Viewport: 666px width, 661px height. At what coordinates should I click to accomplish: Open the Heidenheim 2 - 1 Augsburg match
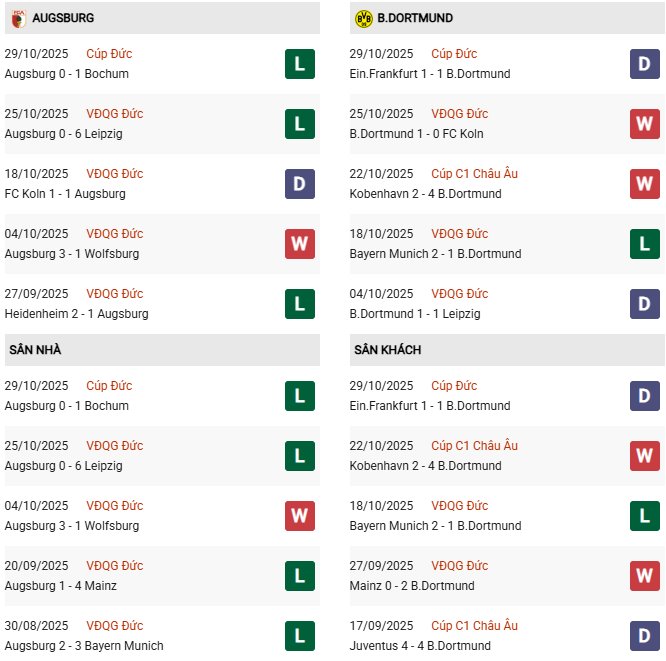point(76,314)
